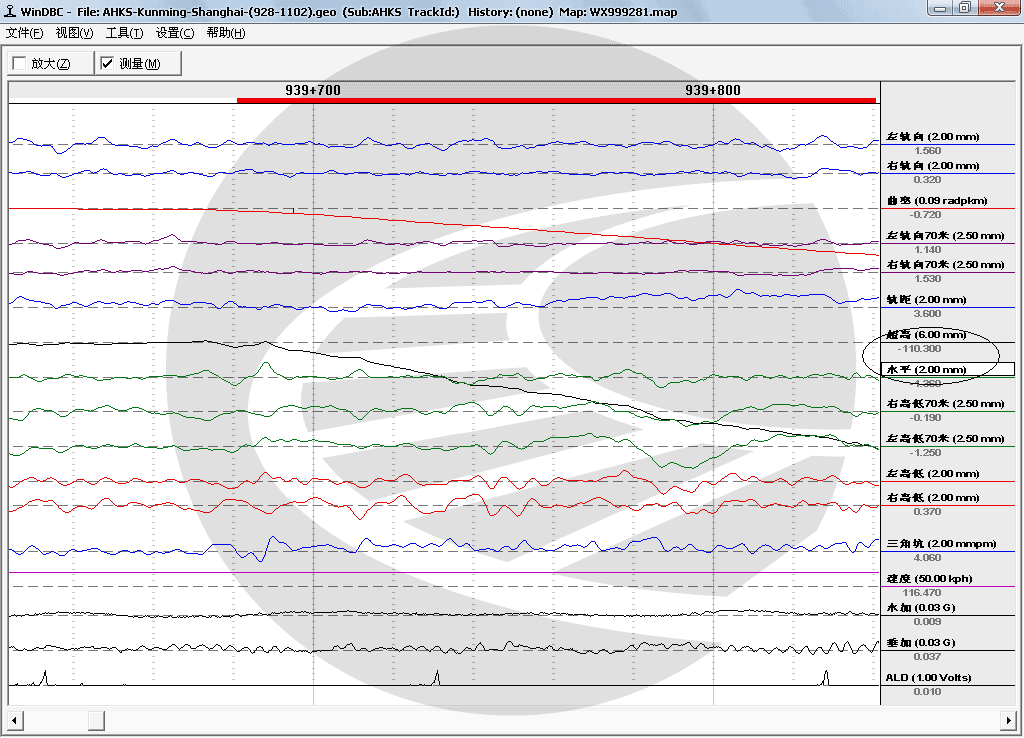The height and width of the screenshot is (738, 1024).
Task: Select the 左轨向70米 (2.50 mm) channel label
Action: click(945, 236)
